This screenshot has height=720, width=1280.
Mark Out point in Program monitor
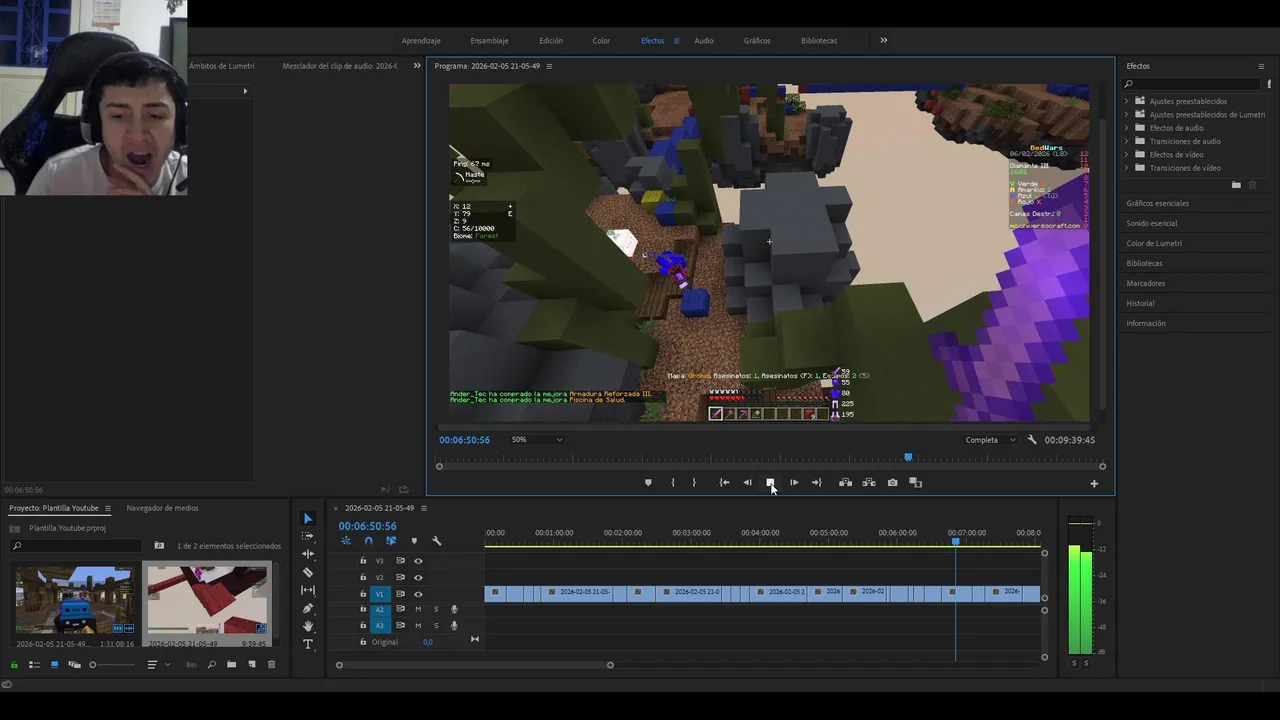pyautogui.click(x=694, y=483)
